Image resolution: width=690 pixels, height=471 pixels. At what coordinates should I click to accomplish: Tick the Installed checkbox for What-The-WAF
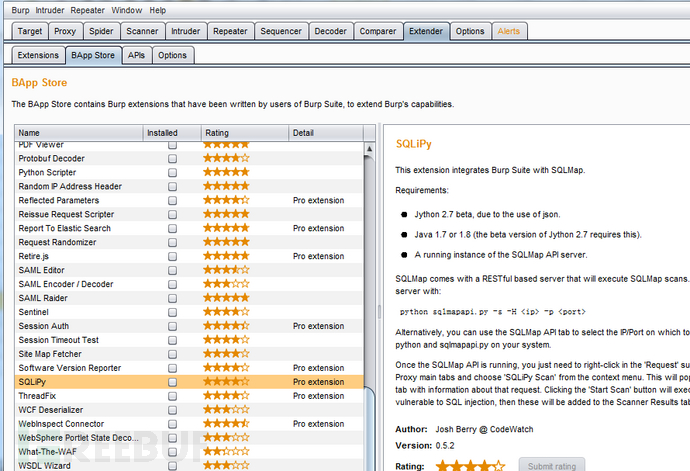tap(172, 452)
